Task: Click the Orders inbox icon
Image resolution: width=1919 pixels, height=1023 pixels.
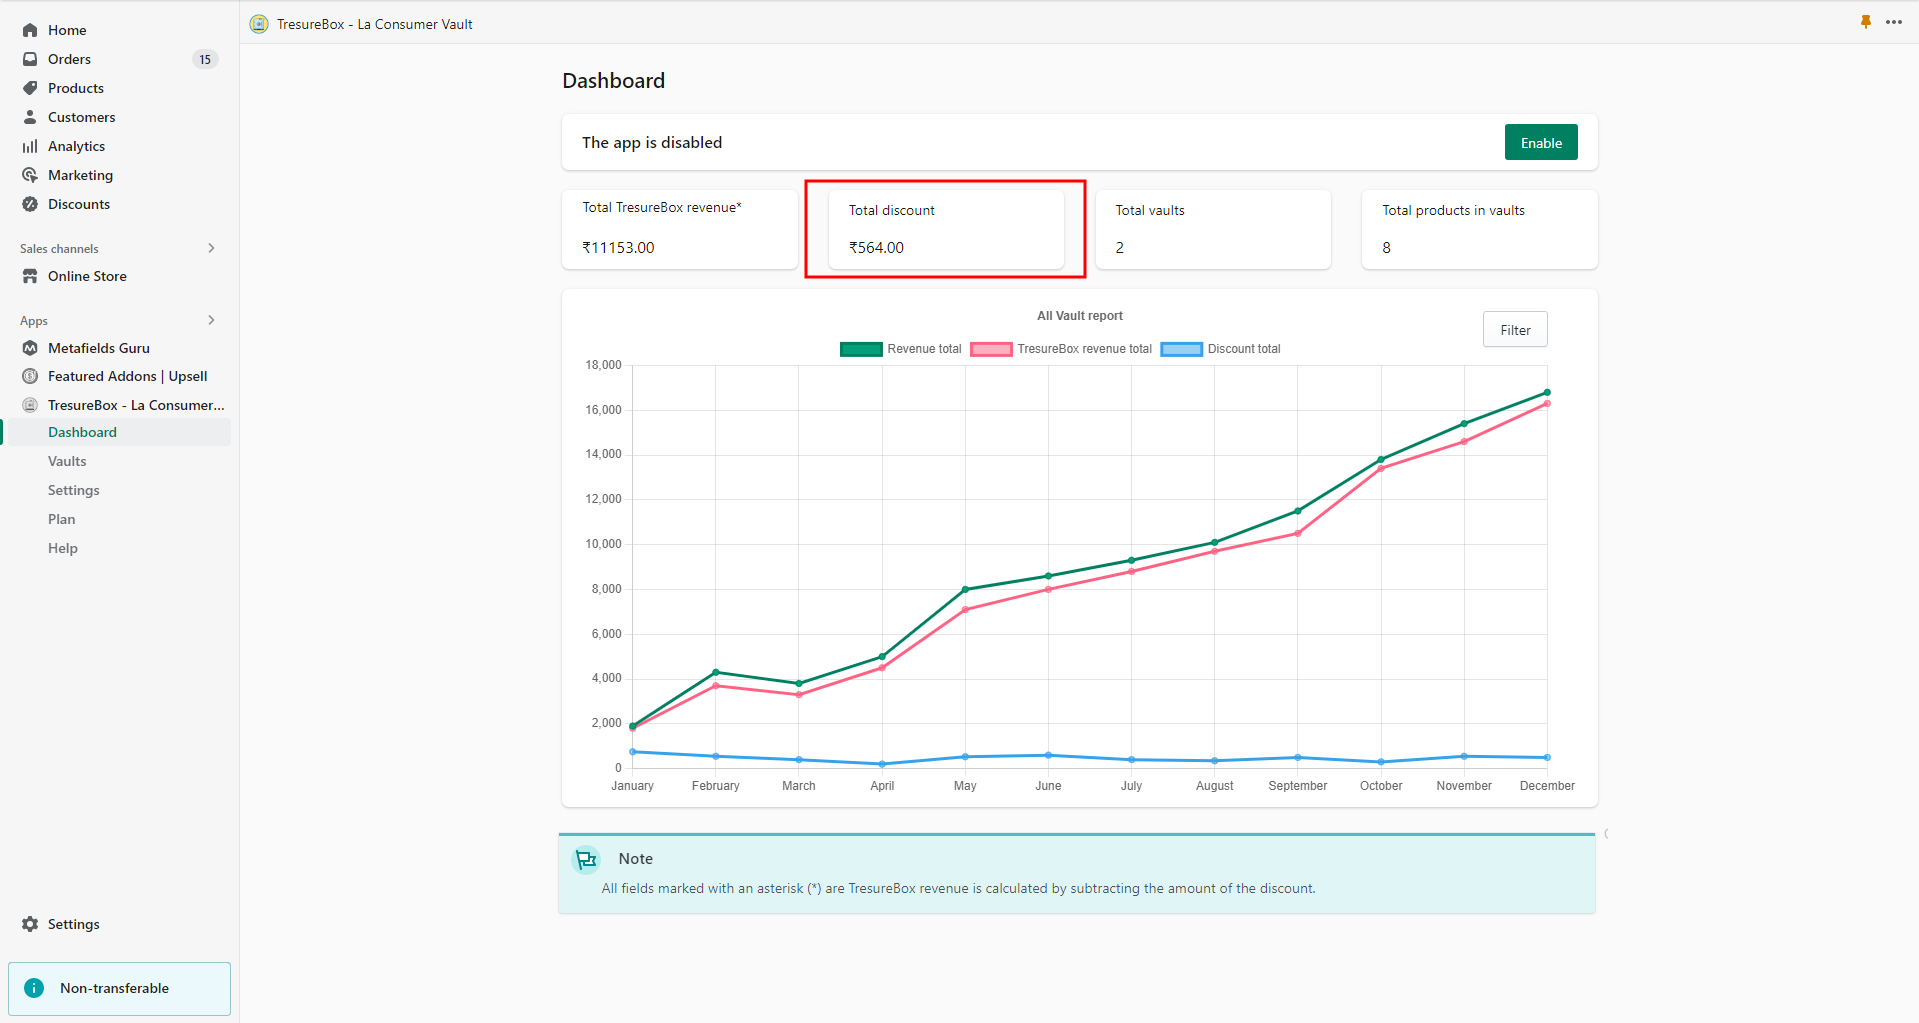Action: (30, 59)
